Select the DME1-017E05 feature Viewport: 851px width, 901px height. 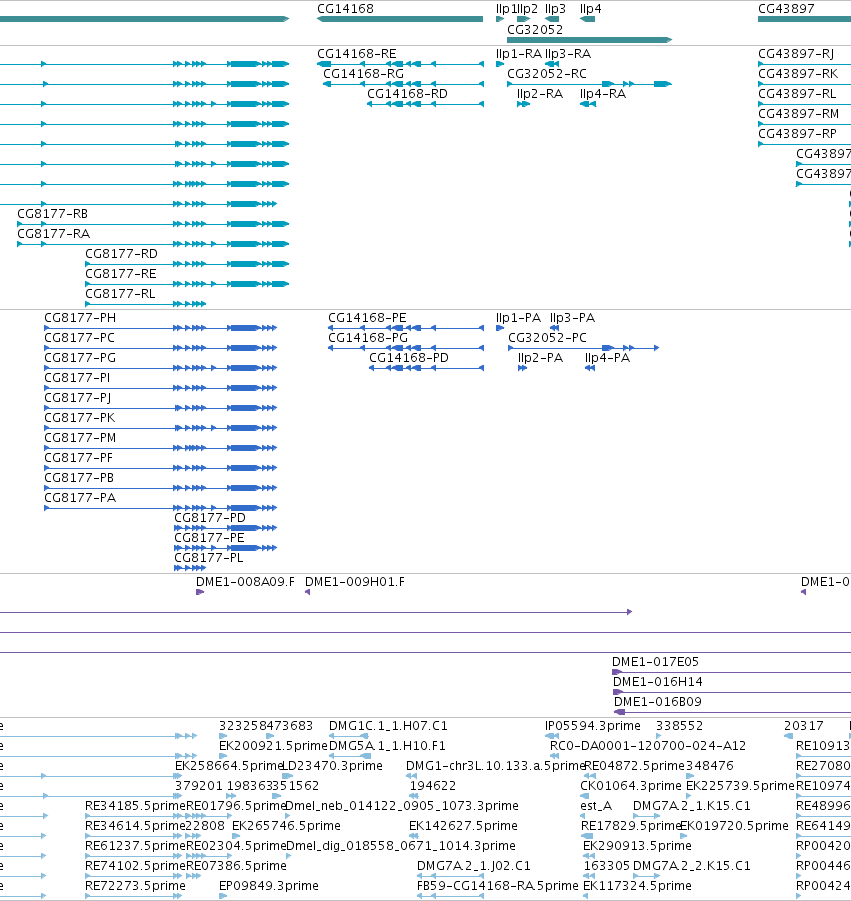(x=655, y=662)
